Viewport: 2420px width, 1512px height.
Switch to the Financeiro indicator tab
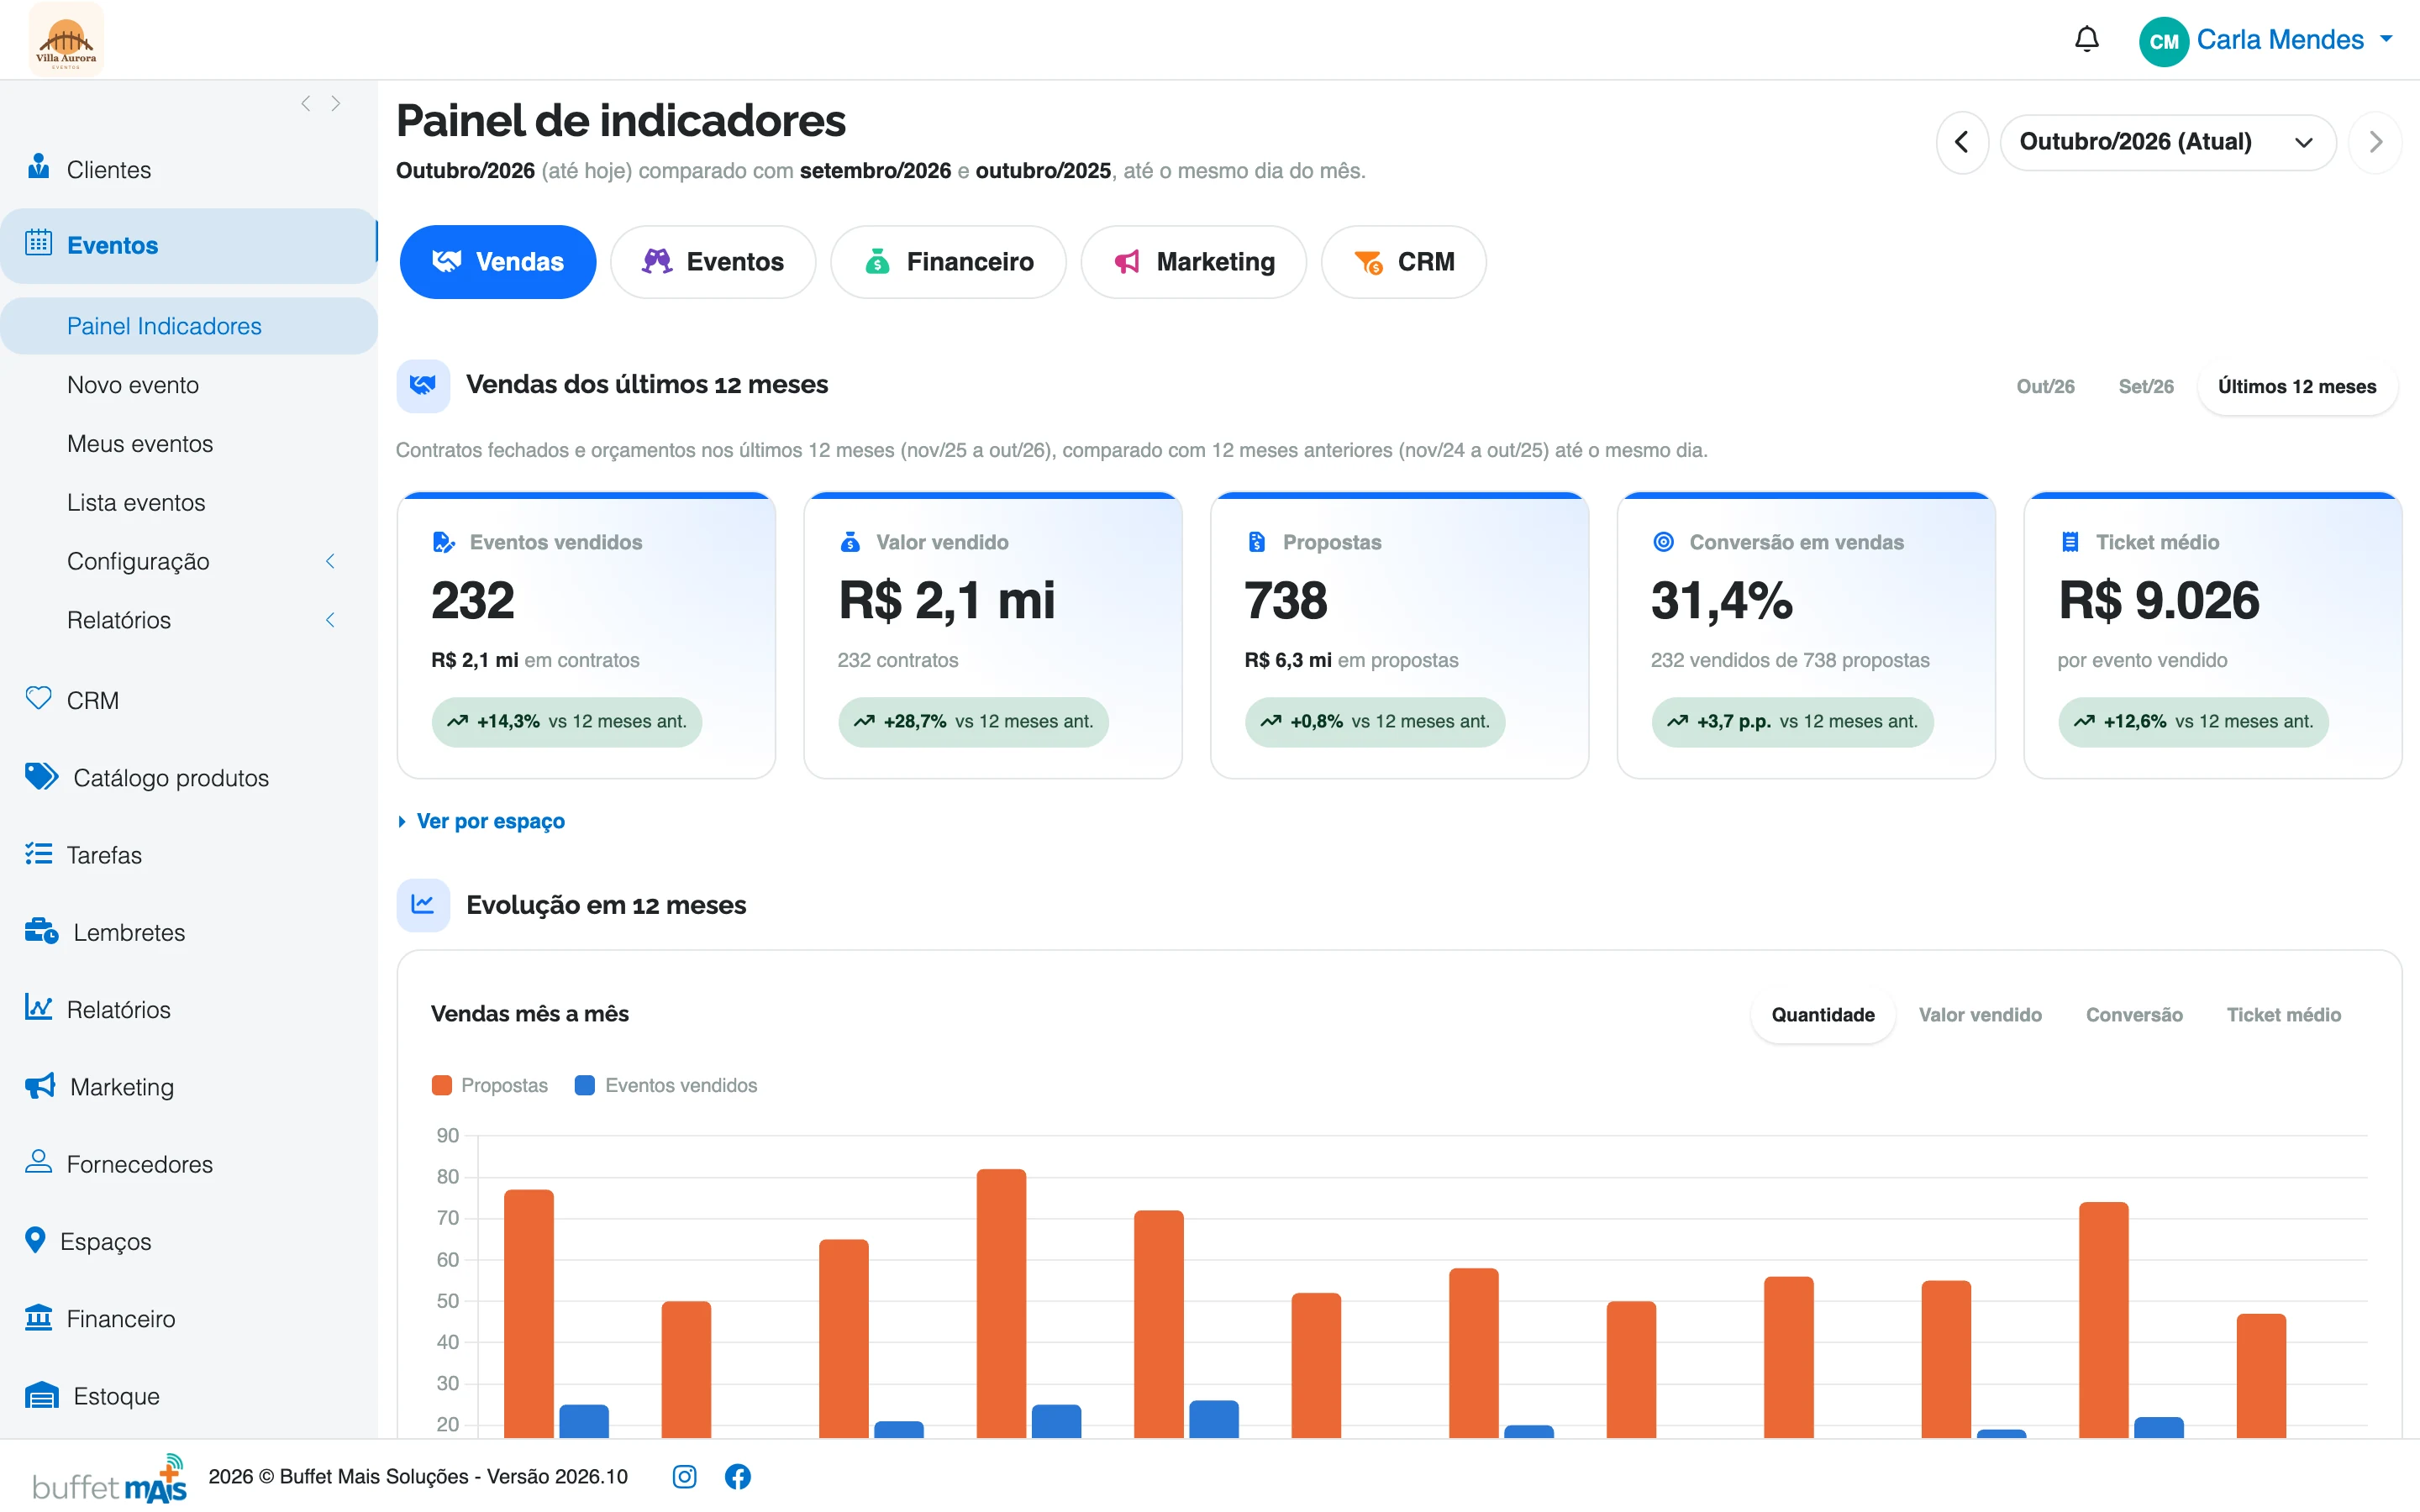pos(948,262)
